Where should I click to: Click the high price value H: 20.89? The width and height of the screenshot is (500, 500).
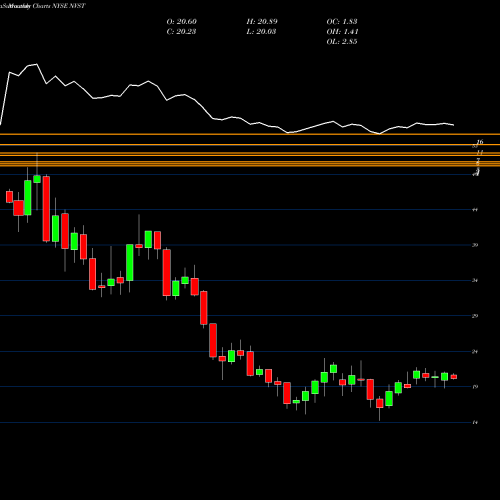[262, 22]
